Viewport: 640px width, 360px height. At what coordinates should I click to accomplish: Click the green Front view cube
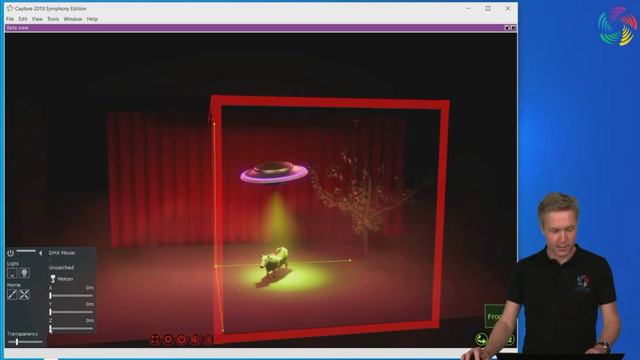click(494, 316)
